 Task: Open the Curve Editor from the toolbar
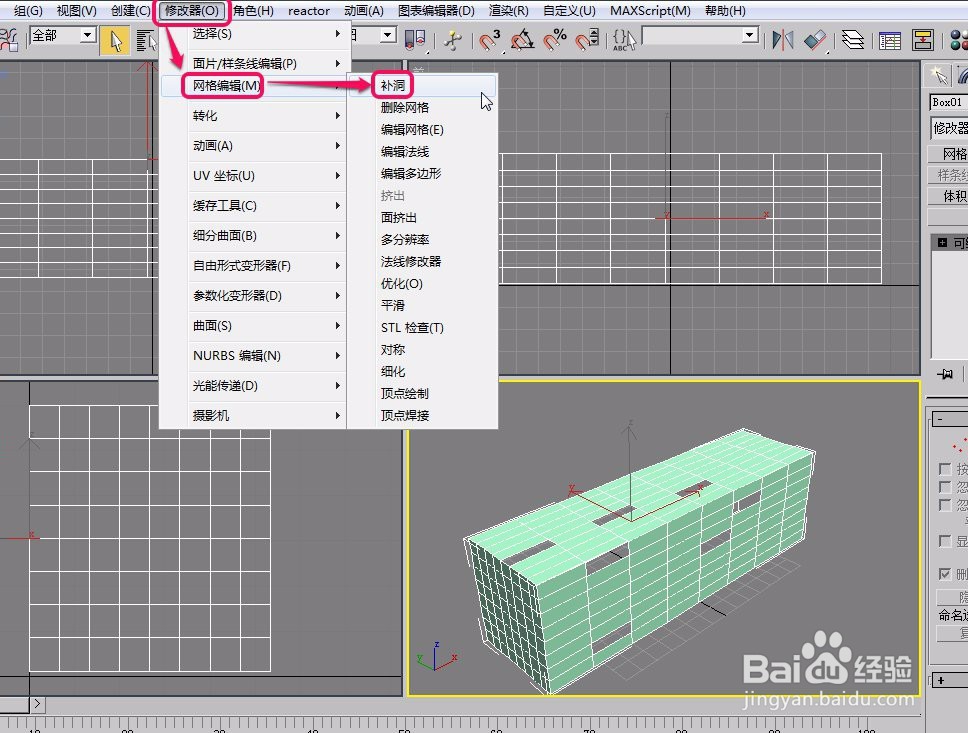(x=889, y=37)
